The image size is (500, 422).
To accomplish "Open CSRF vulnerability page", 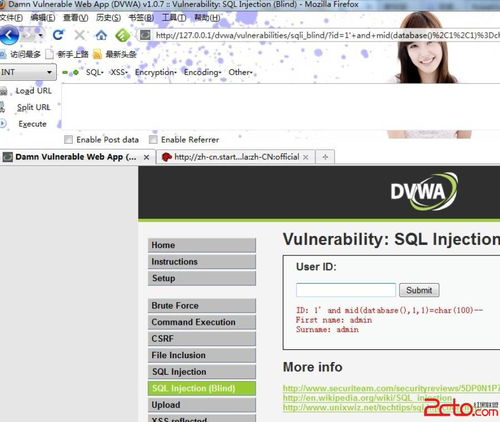I will click(x=202, y=339).
